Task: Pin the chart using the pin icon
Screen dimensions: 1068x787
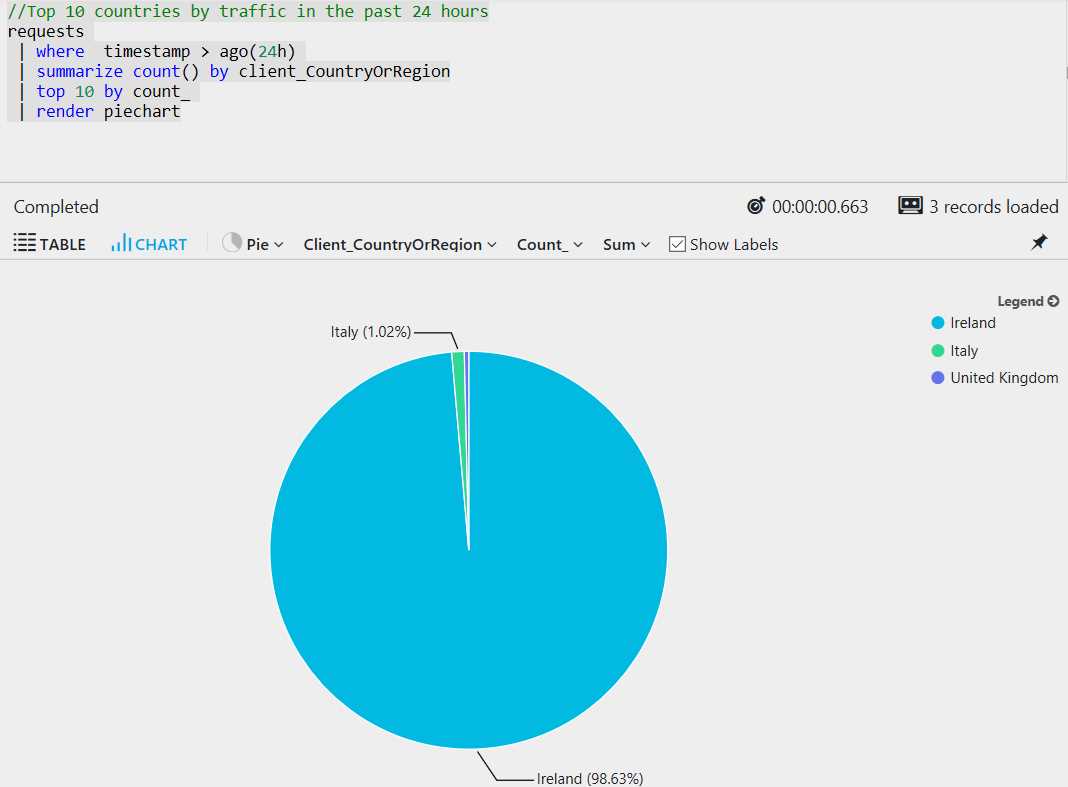Action: (1040, 242)
